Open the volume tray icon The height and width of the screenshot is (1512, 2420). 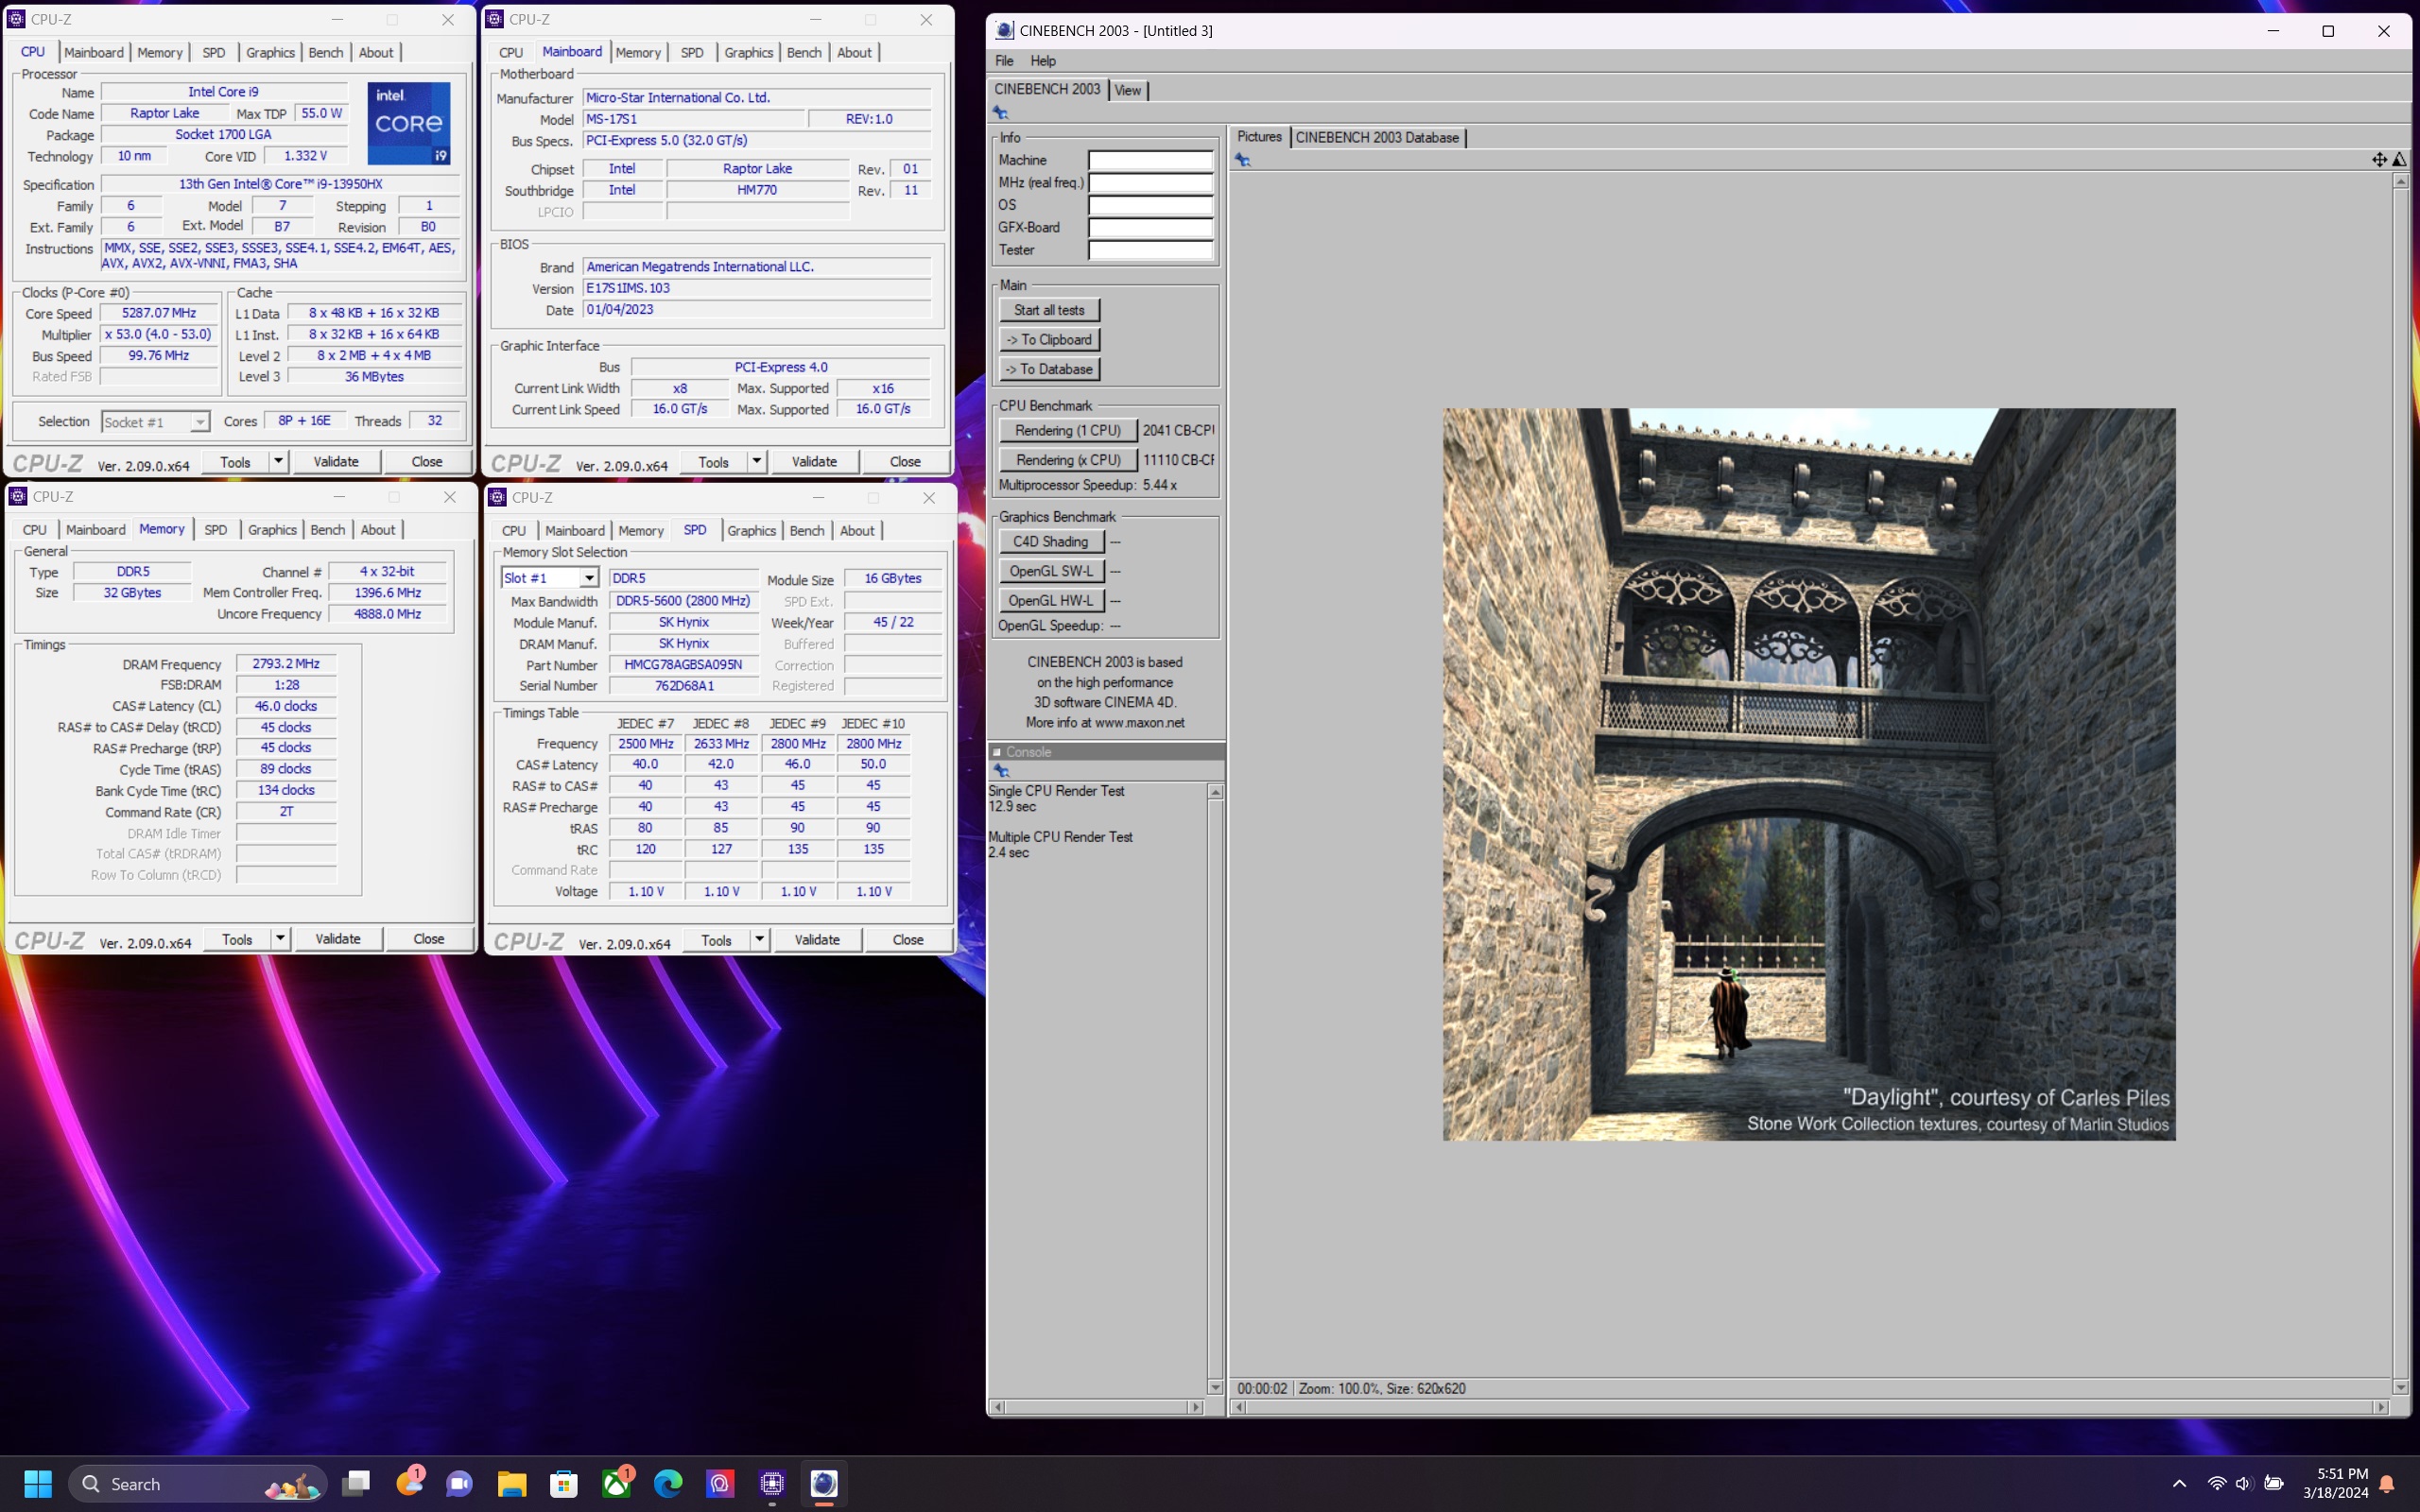pyautogui.click(x=2244, y=1483)
